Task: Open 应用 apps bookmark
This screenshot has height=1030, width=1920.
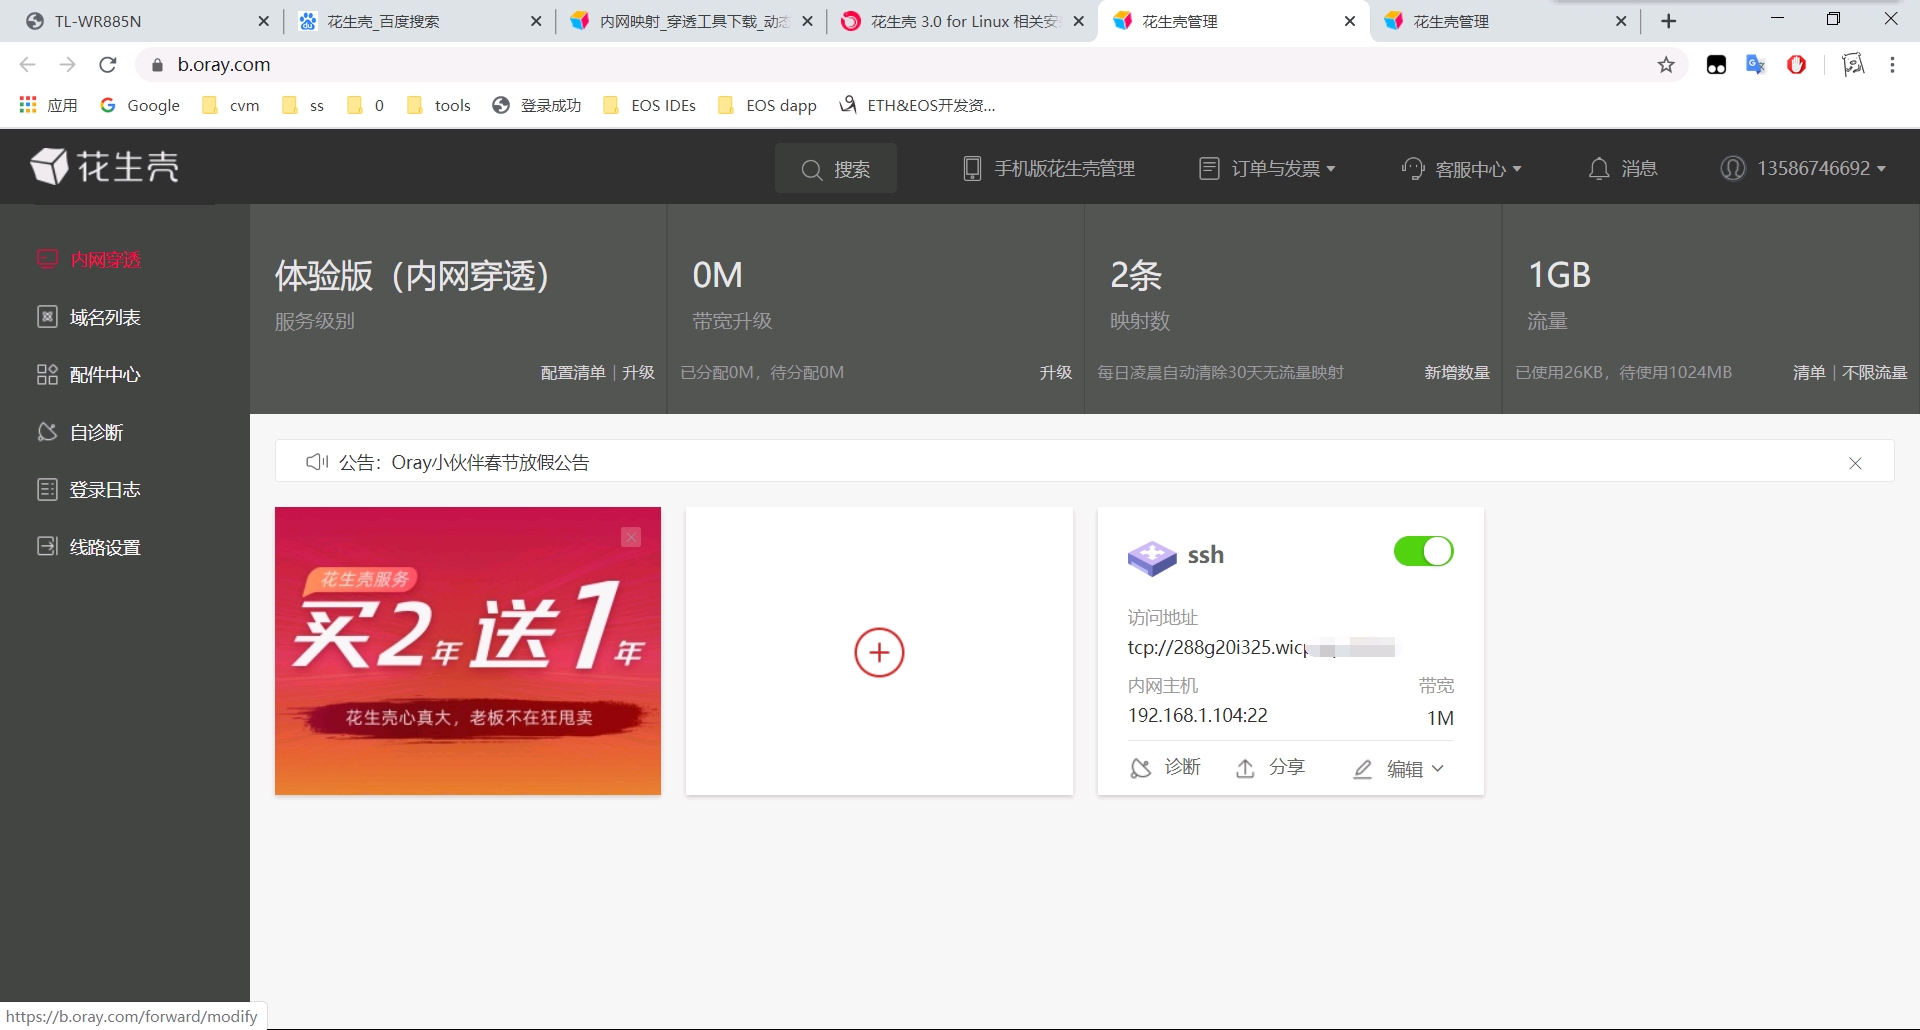Action: pyautogui.click(x=48, y=105)
